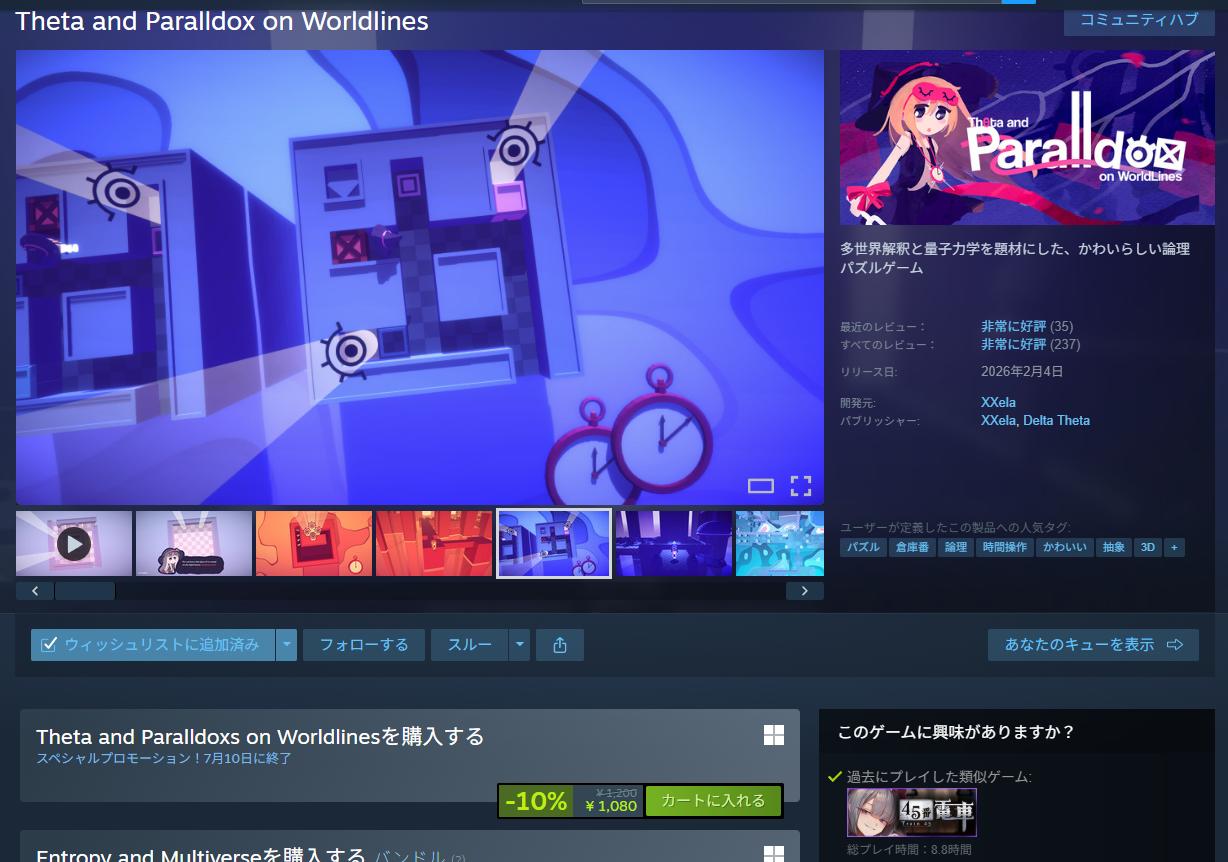This screenshot has width=1228, height=862.
Task: Open developer XXela link
Action: tap(998, 403)
